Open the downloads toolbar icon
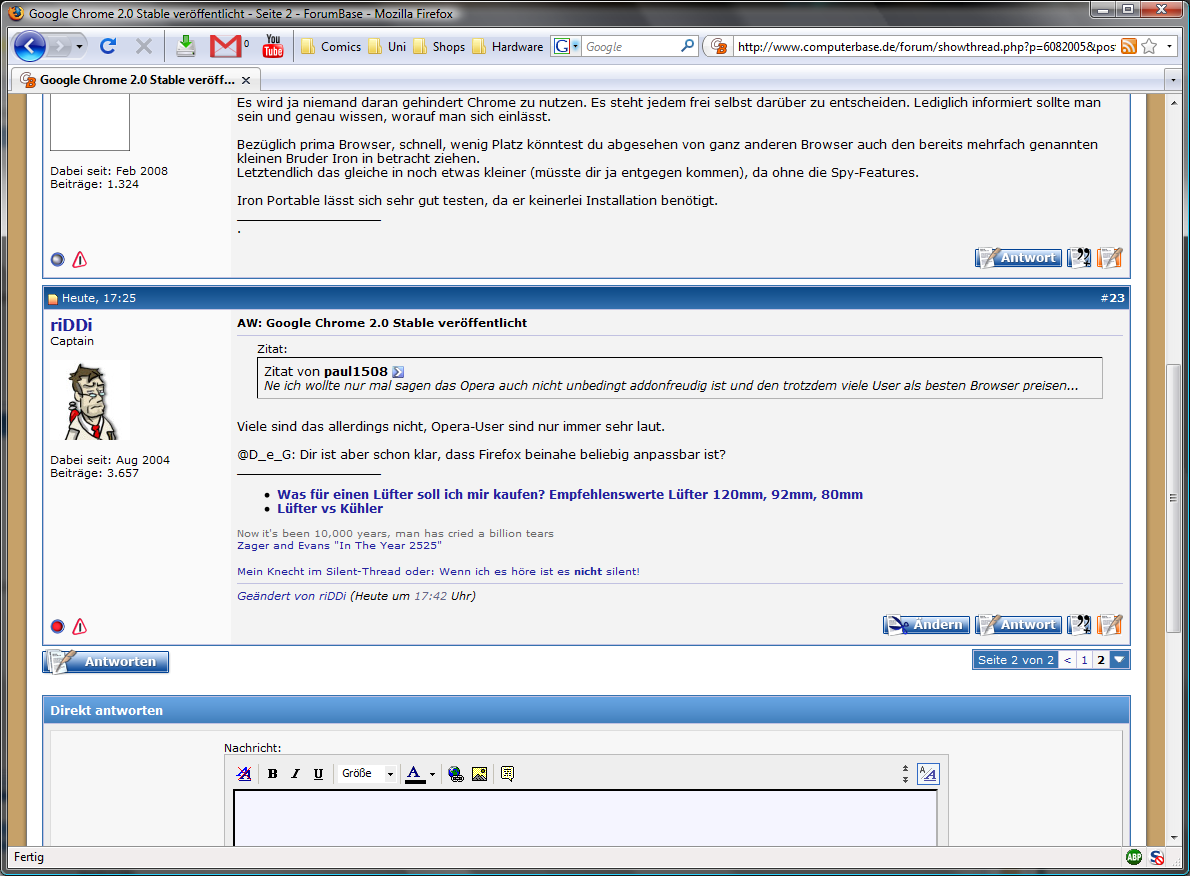This screenshot has width=1190, height=876. click(186, 46)
